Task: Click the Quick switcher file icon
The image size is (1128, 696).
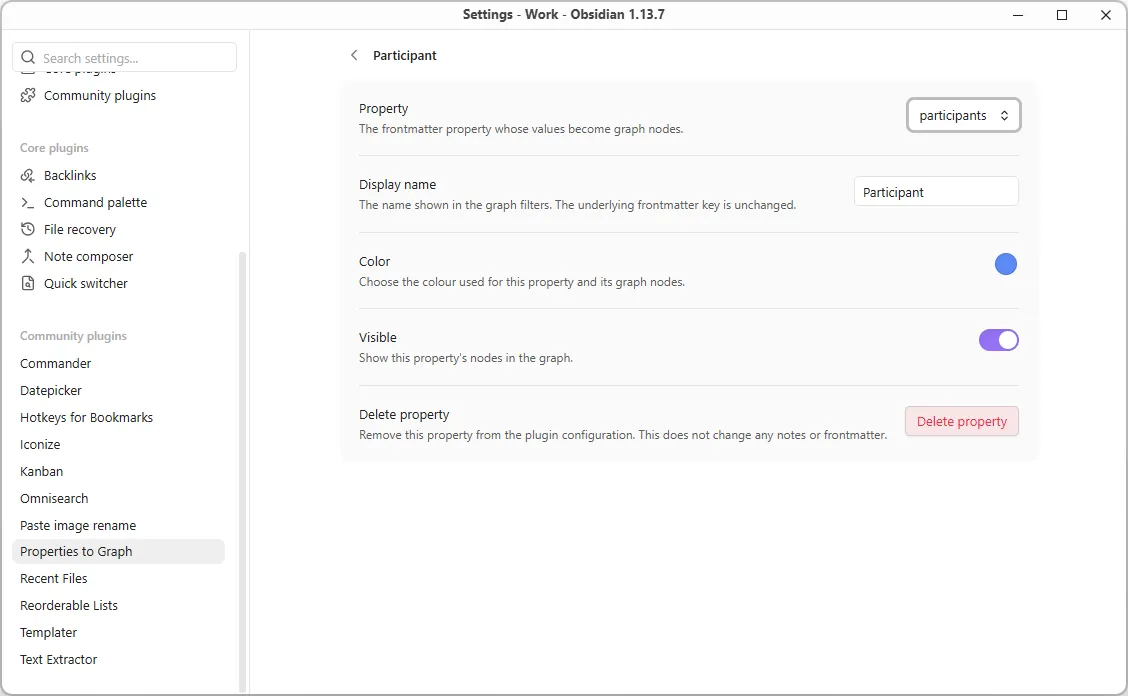Action: [x=27, y=284]
